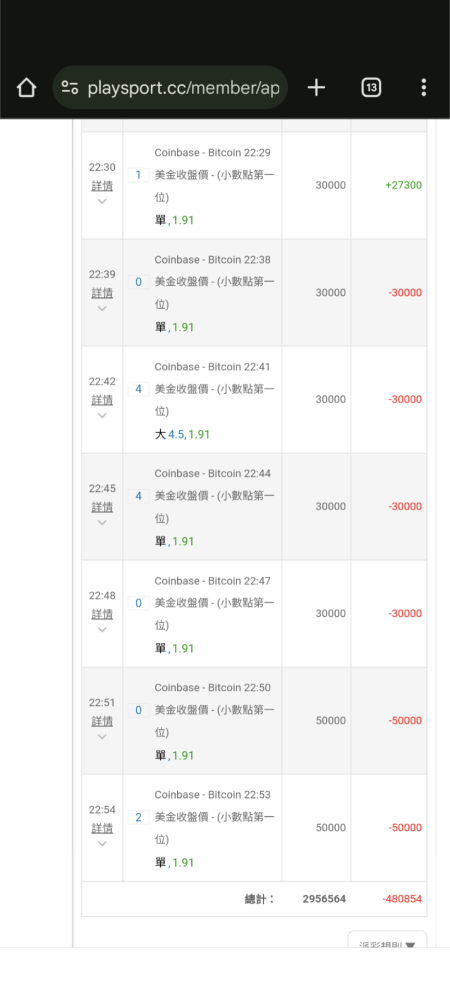Expand chevron under the 22:45 entry

(x=102, y=523)
